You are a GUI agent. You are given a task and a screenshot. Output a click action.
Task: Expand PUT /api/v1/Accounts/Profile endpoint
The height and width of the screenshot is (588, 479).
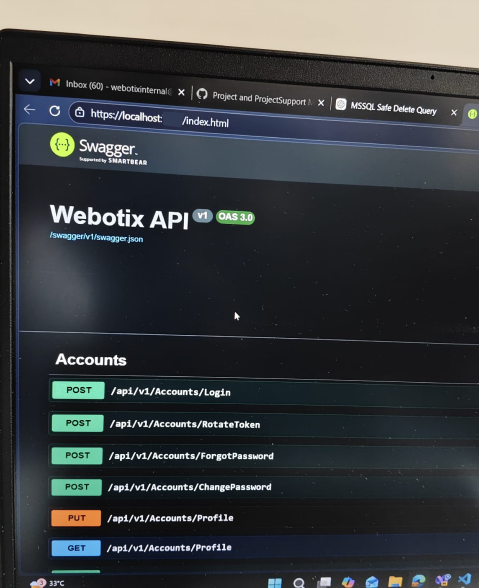click(264, 518)
